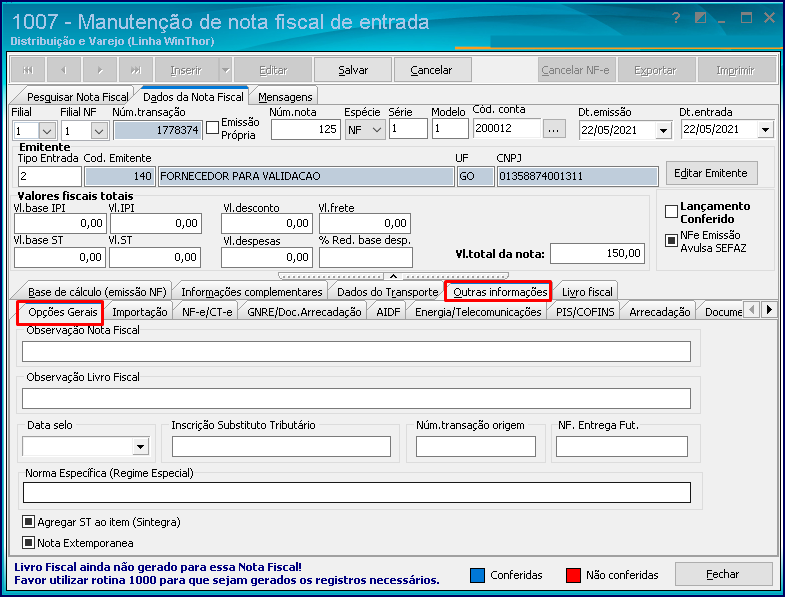
Task: Click the Cancelar NF-e button
Action: [576, 70]
